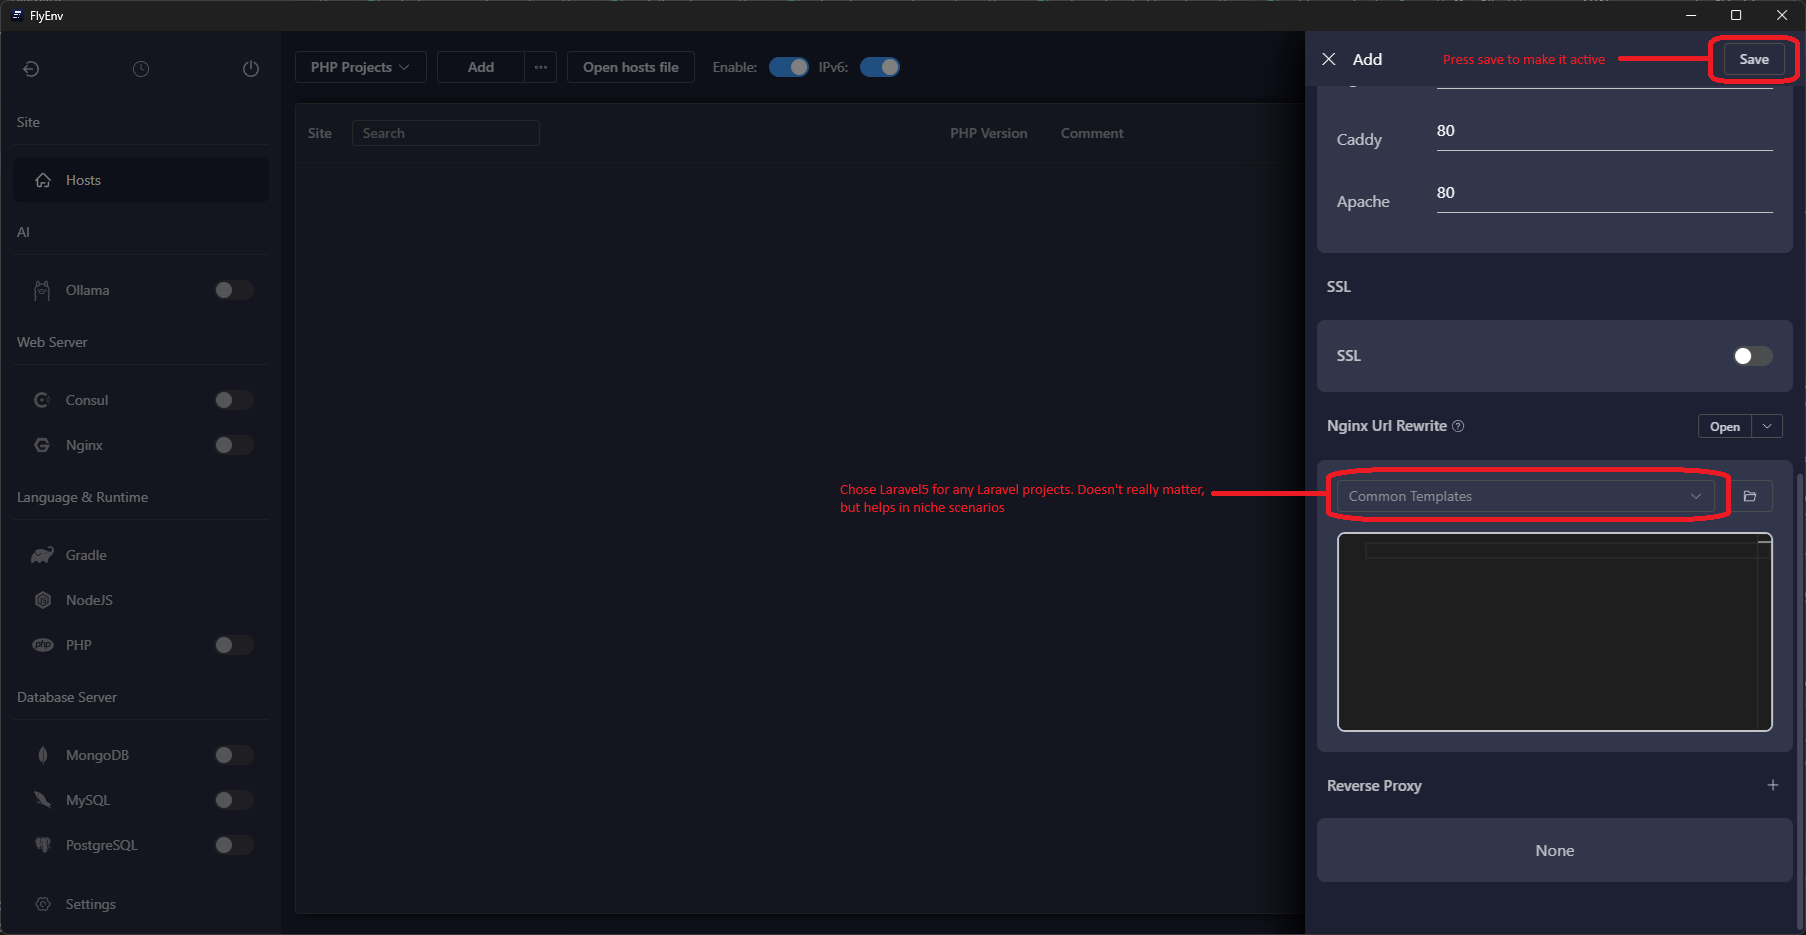Screen dimensions: 1806x935
Task: Click Open hosts file button
Action: tap(630, 67)
